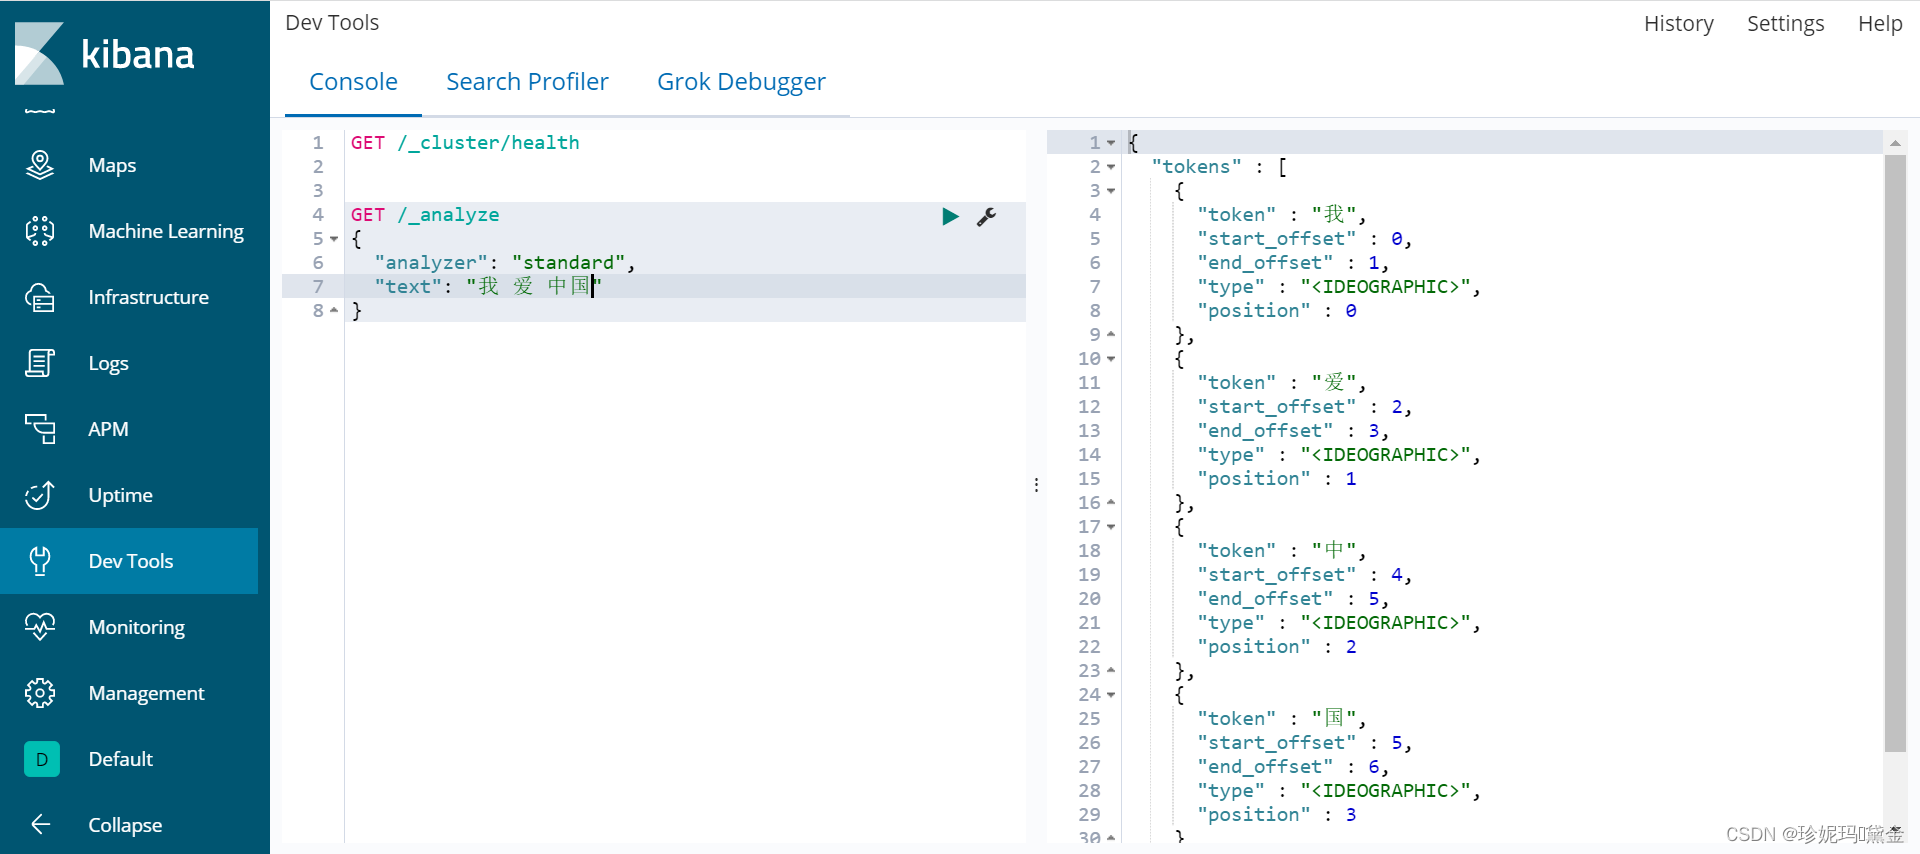
Task: Collapse response root object at line 1
Action: 1111,143
